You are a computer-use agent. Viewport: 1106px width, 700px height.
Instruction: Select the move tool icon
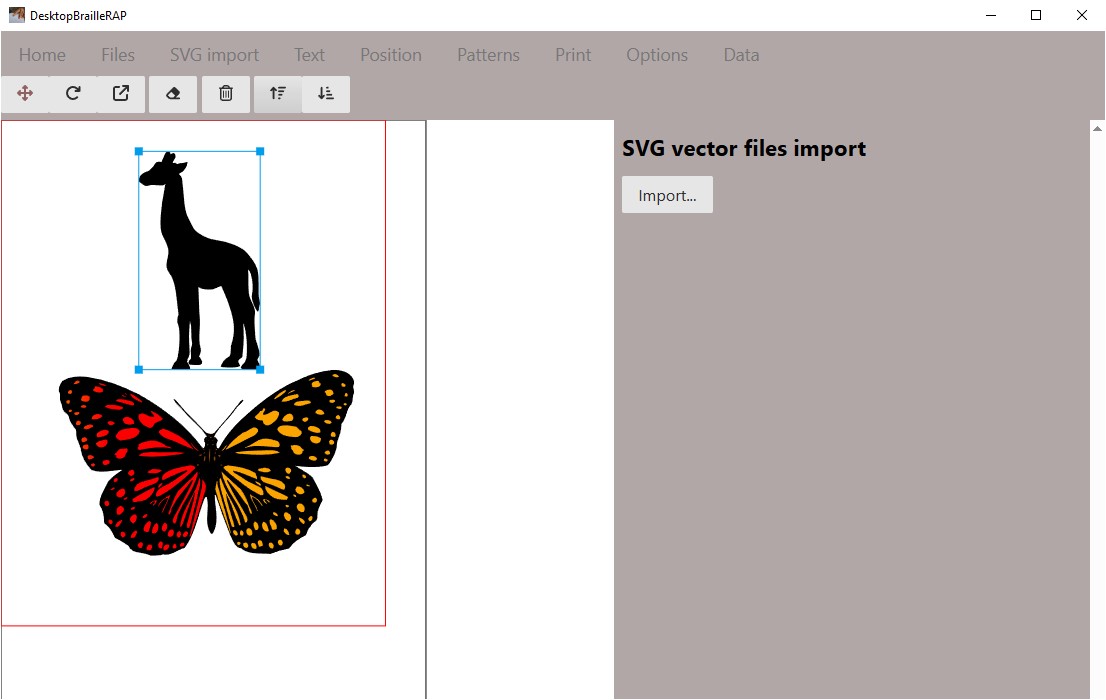[x=25, y=94]
